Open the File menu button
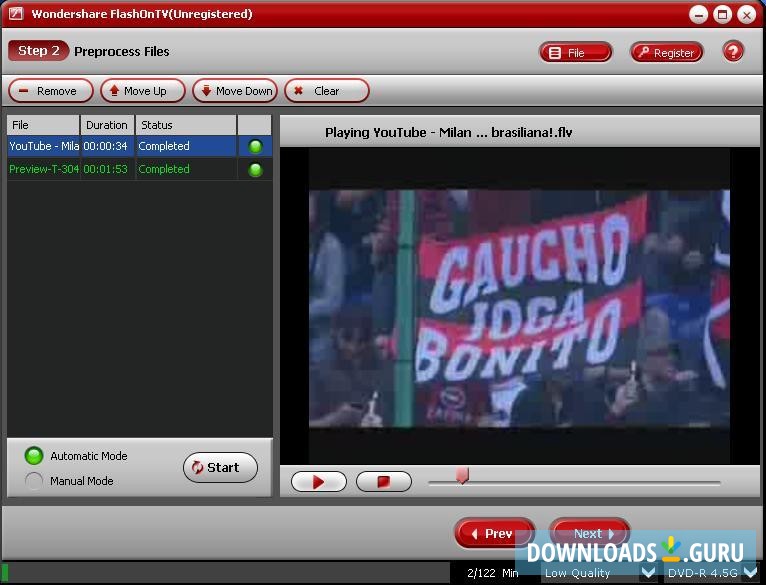Image resolution: width=766 pixels, height=585 pixels. coord(575,53)
